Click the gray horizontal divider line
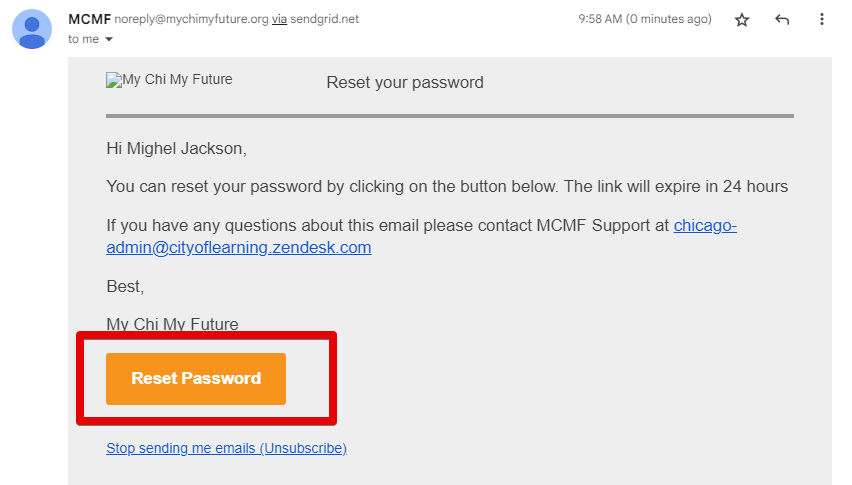This screenshot has height=485, width=852. (450, 116)
